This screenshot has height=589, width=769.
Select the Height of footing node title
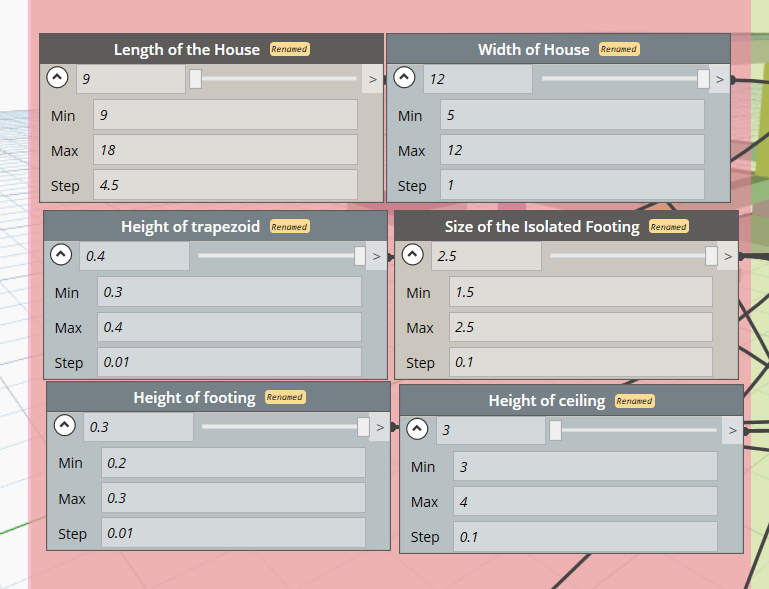[195, 397]
